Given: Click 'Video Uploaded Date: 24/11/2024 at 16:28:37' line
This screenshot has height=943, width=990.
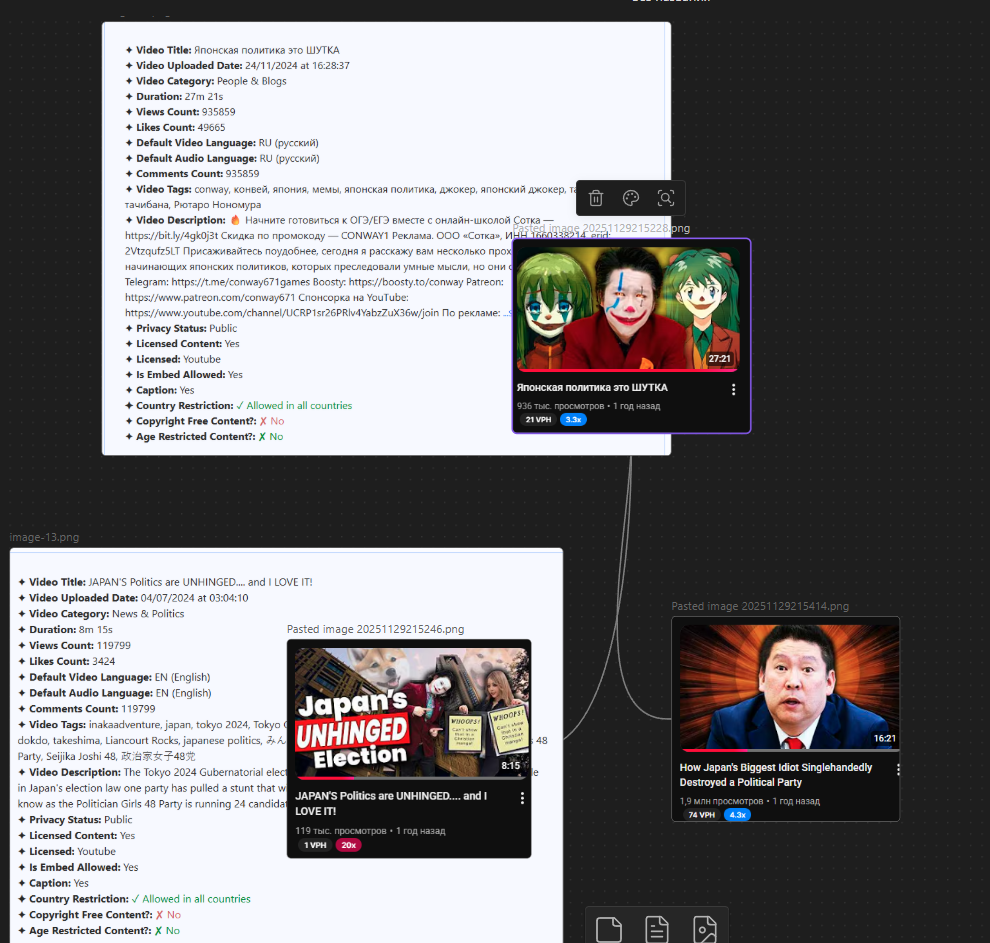Looking at the screenshot, I should (237, 66).
